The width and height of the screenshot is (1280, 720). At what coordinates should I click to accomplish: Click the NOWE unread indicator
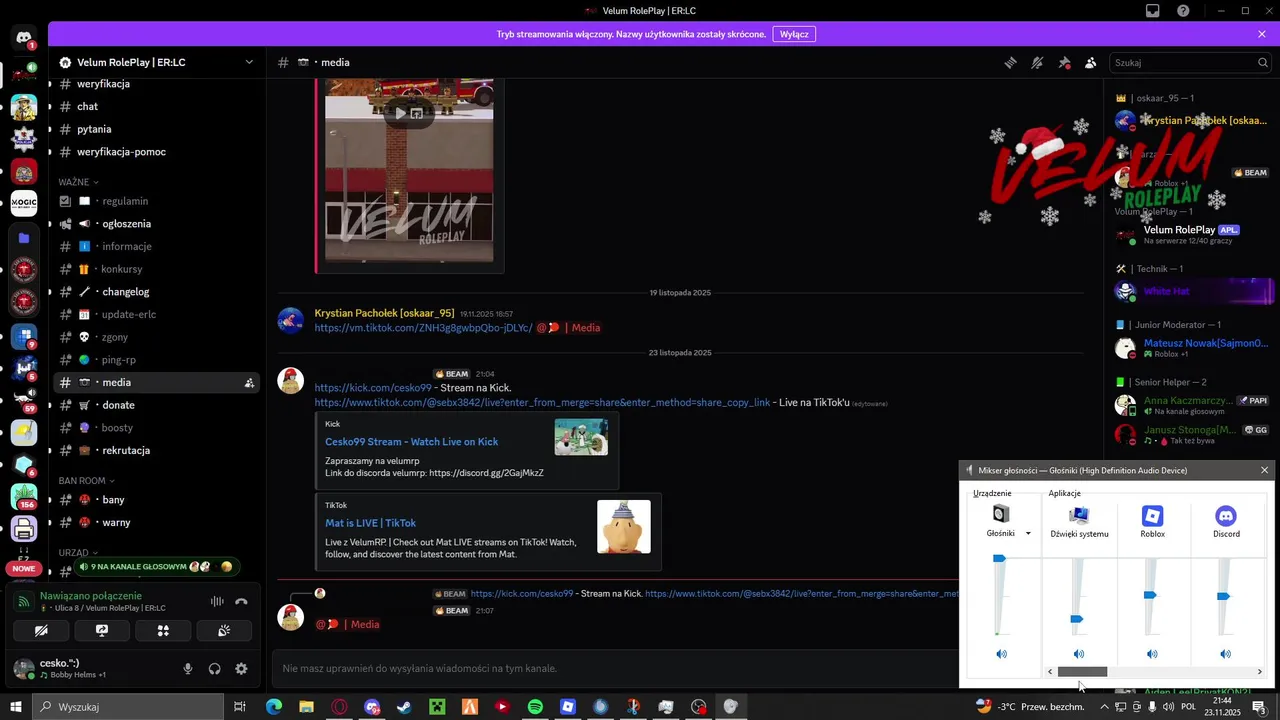click(x=24, y=568)
